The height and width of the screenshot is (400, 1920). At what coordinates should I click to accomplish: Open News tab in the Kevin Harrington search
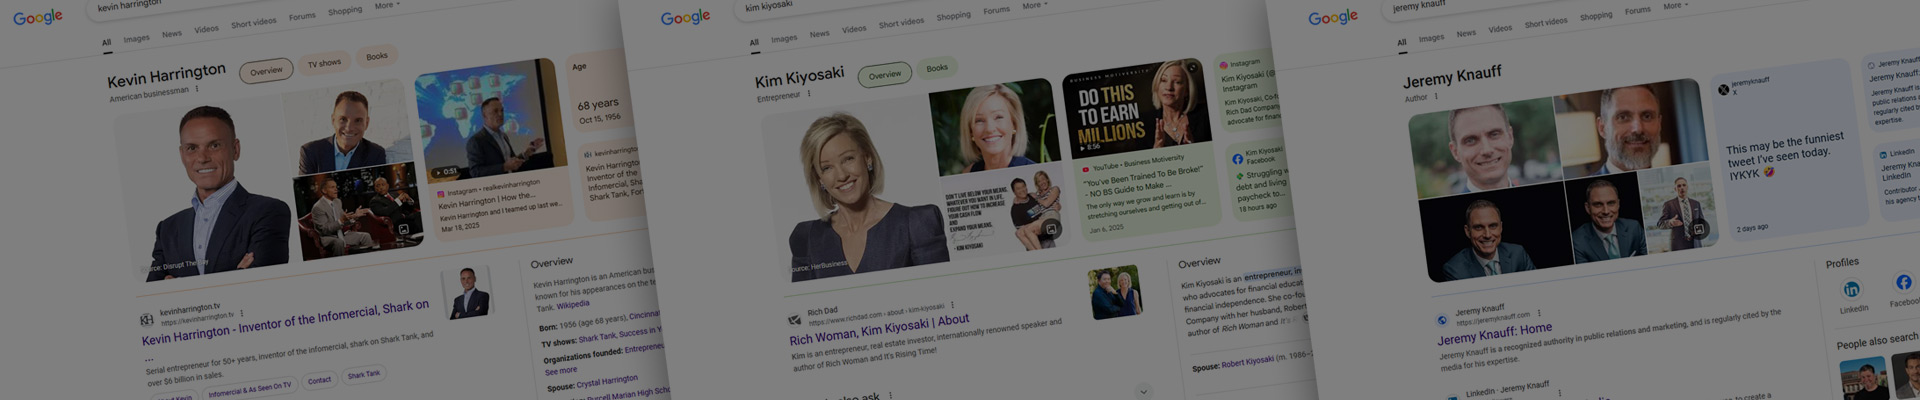(x=172, y=34)
